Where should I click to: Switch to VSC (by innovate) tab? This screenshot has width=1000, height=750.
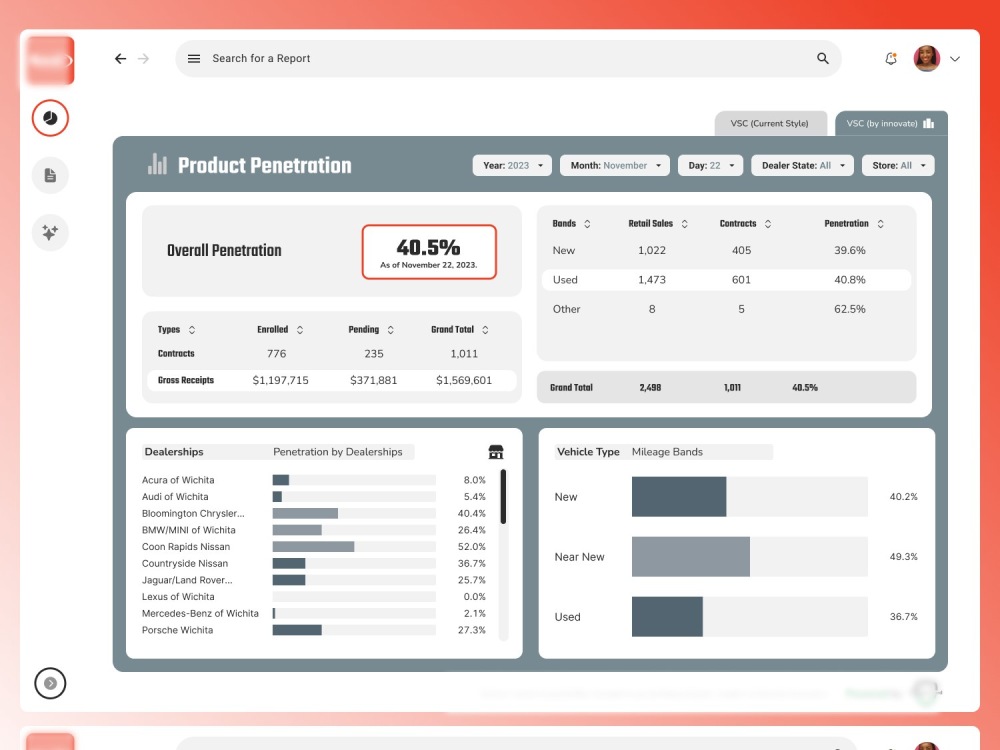tap(891, 123)
